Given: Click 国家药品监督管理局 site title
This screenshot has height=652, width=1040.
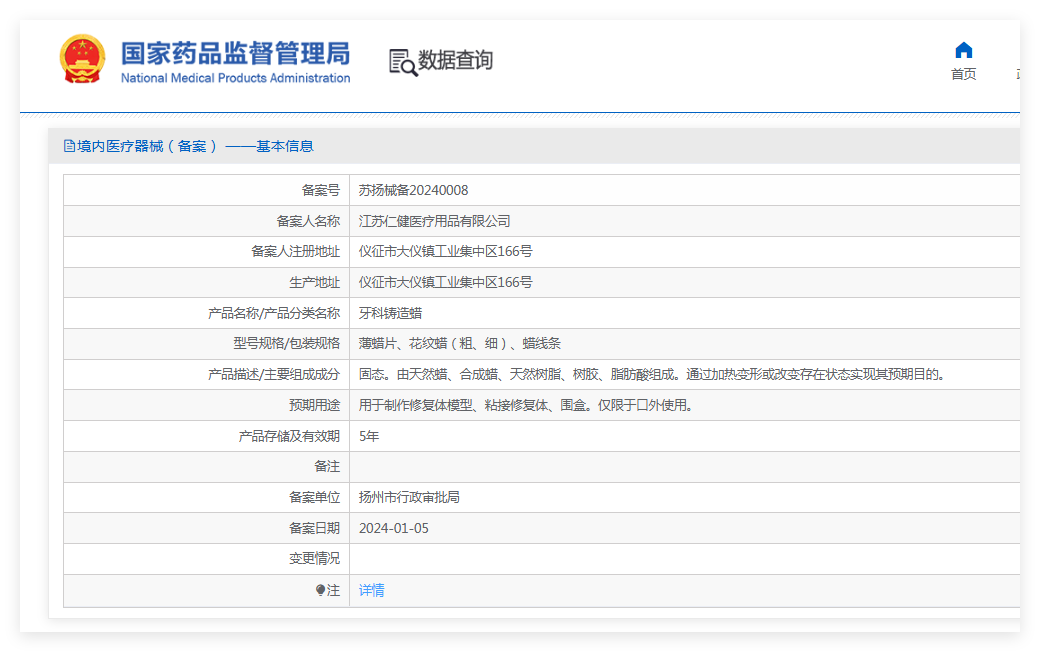Looking at the screenshot, I should point(235,53).
